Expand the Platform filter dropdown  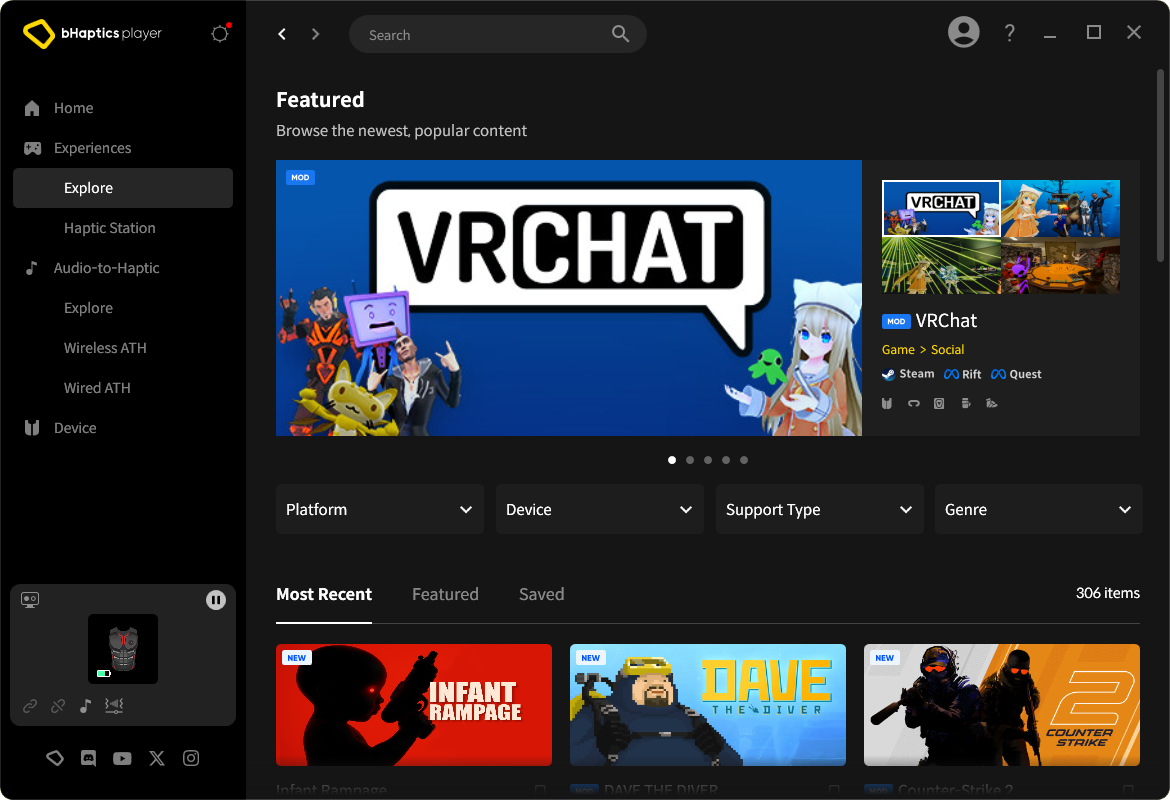[x=379, y=510]
